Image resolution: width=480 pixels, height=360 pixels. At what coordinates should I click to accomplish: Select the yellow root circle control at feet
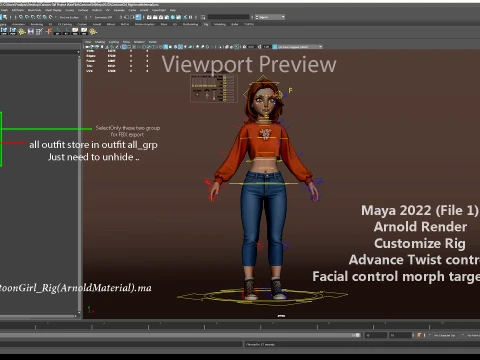(263, 295)
